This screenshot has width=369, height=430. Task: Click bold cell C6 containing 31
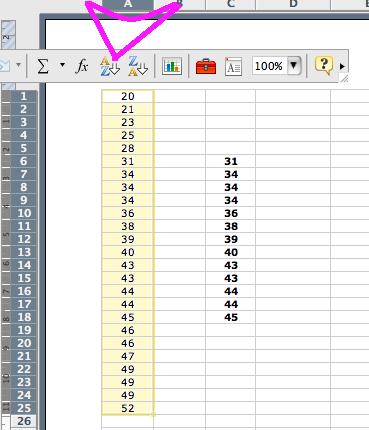click(x=231, y=161)
